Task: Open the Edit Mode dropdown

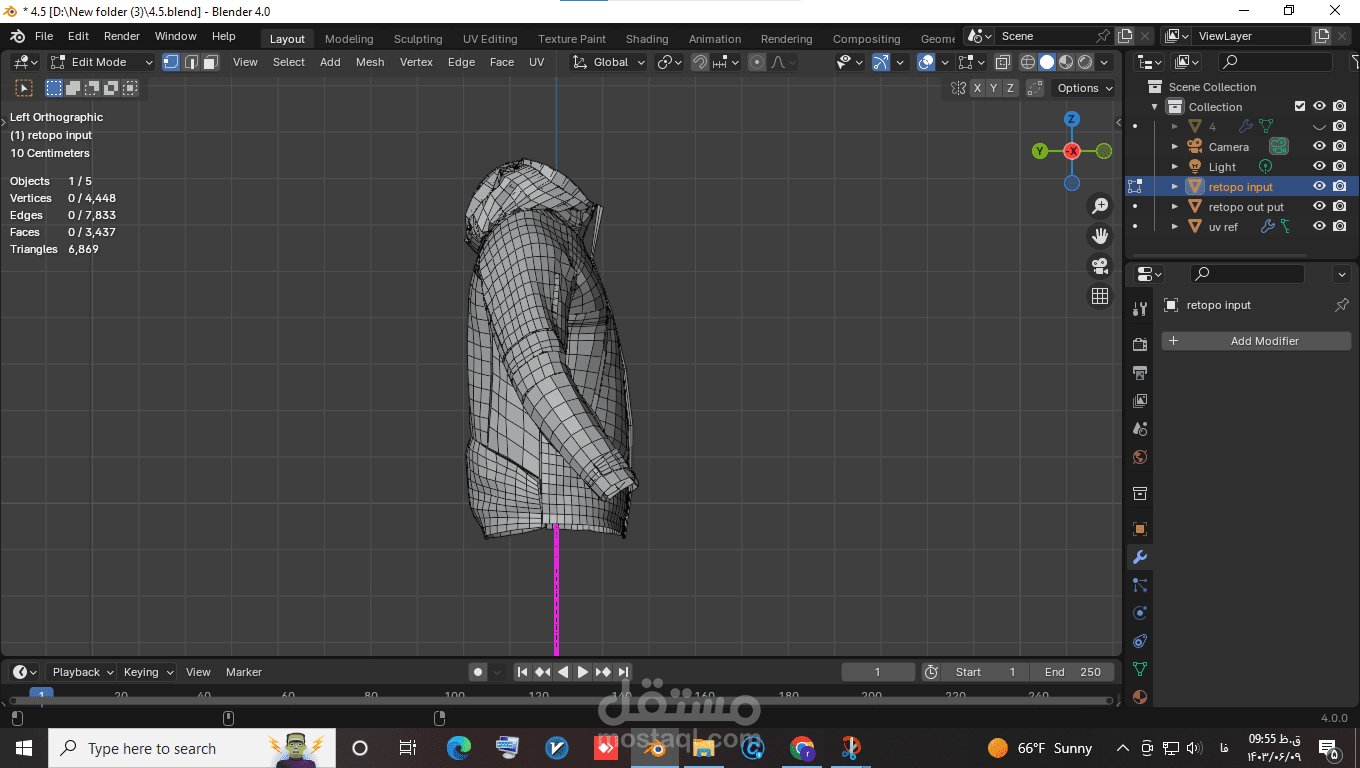Action: point(102,62)
